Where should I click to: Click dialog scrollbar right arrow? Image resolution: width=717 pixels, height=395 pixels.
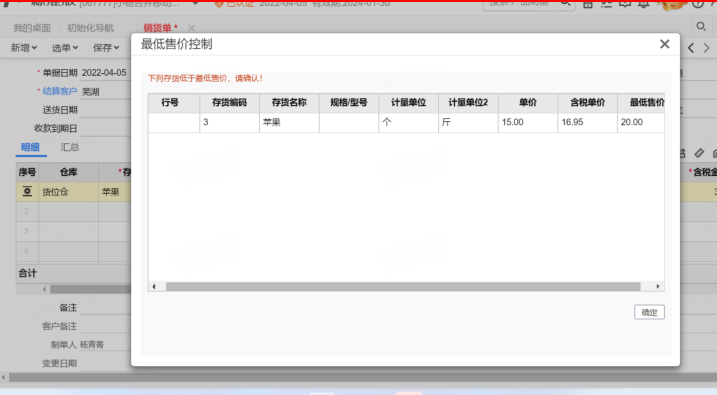(x=658, y=287)
